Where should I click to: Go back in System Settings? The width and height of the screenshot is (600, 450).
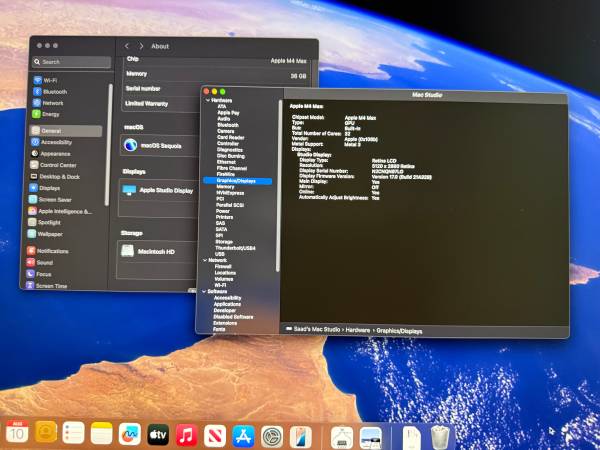[x=127, y=46]
